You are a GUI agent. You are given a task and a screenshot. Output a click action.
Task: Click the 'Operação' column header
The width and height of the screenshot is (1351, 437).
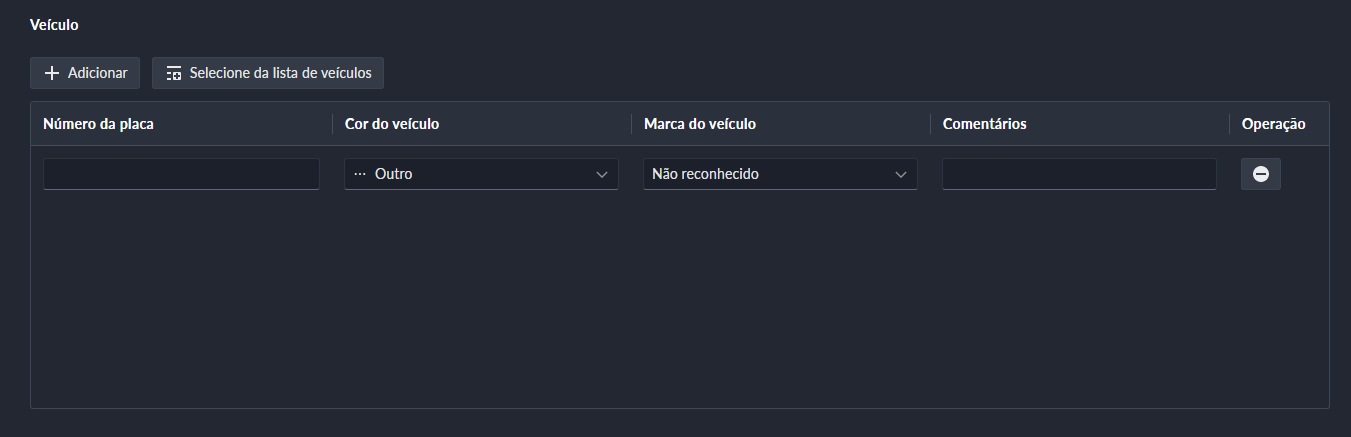coord(1274,124)
